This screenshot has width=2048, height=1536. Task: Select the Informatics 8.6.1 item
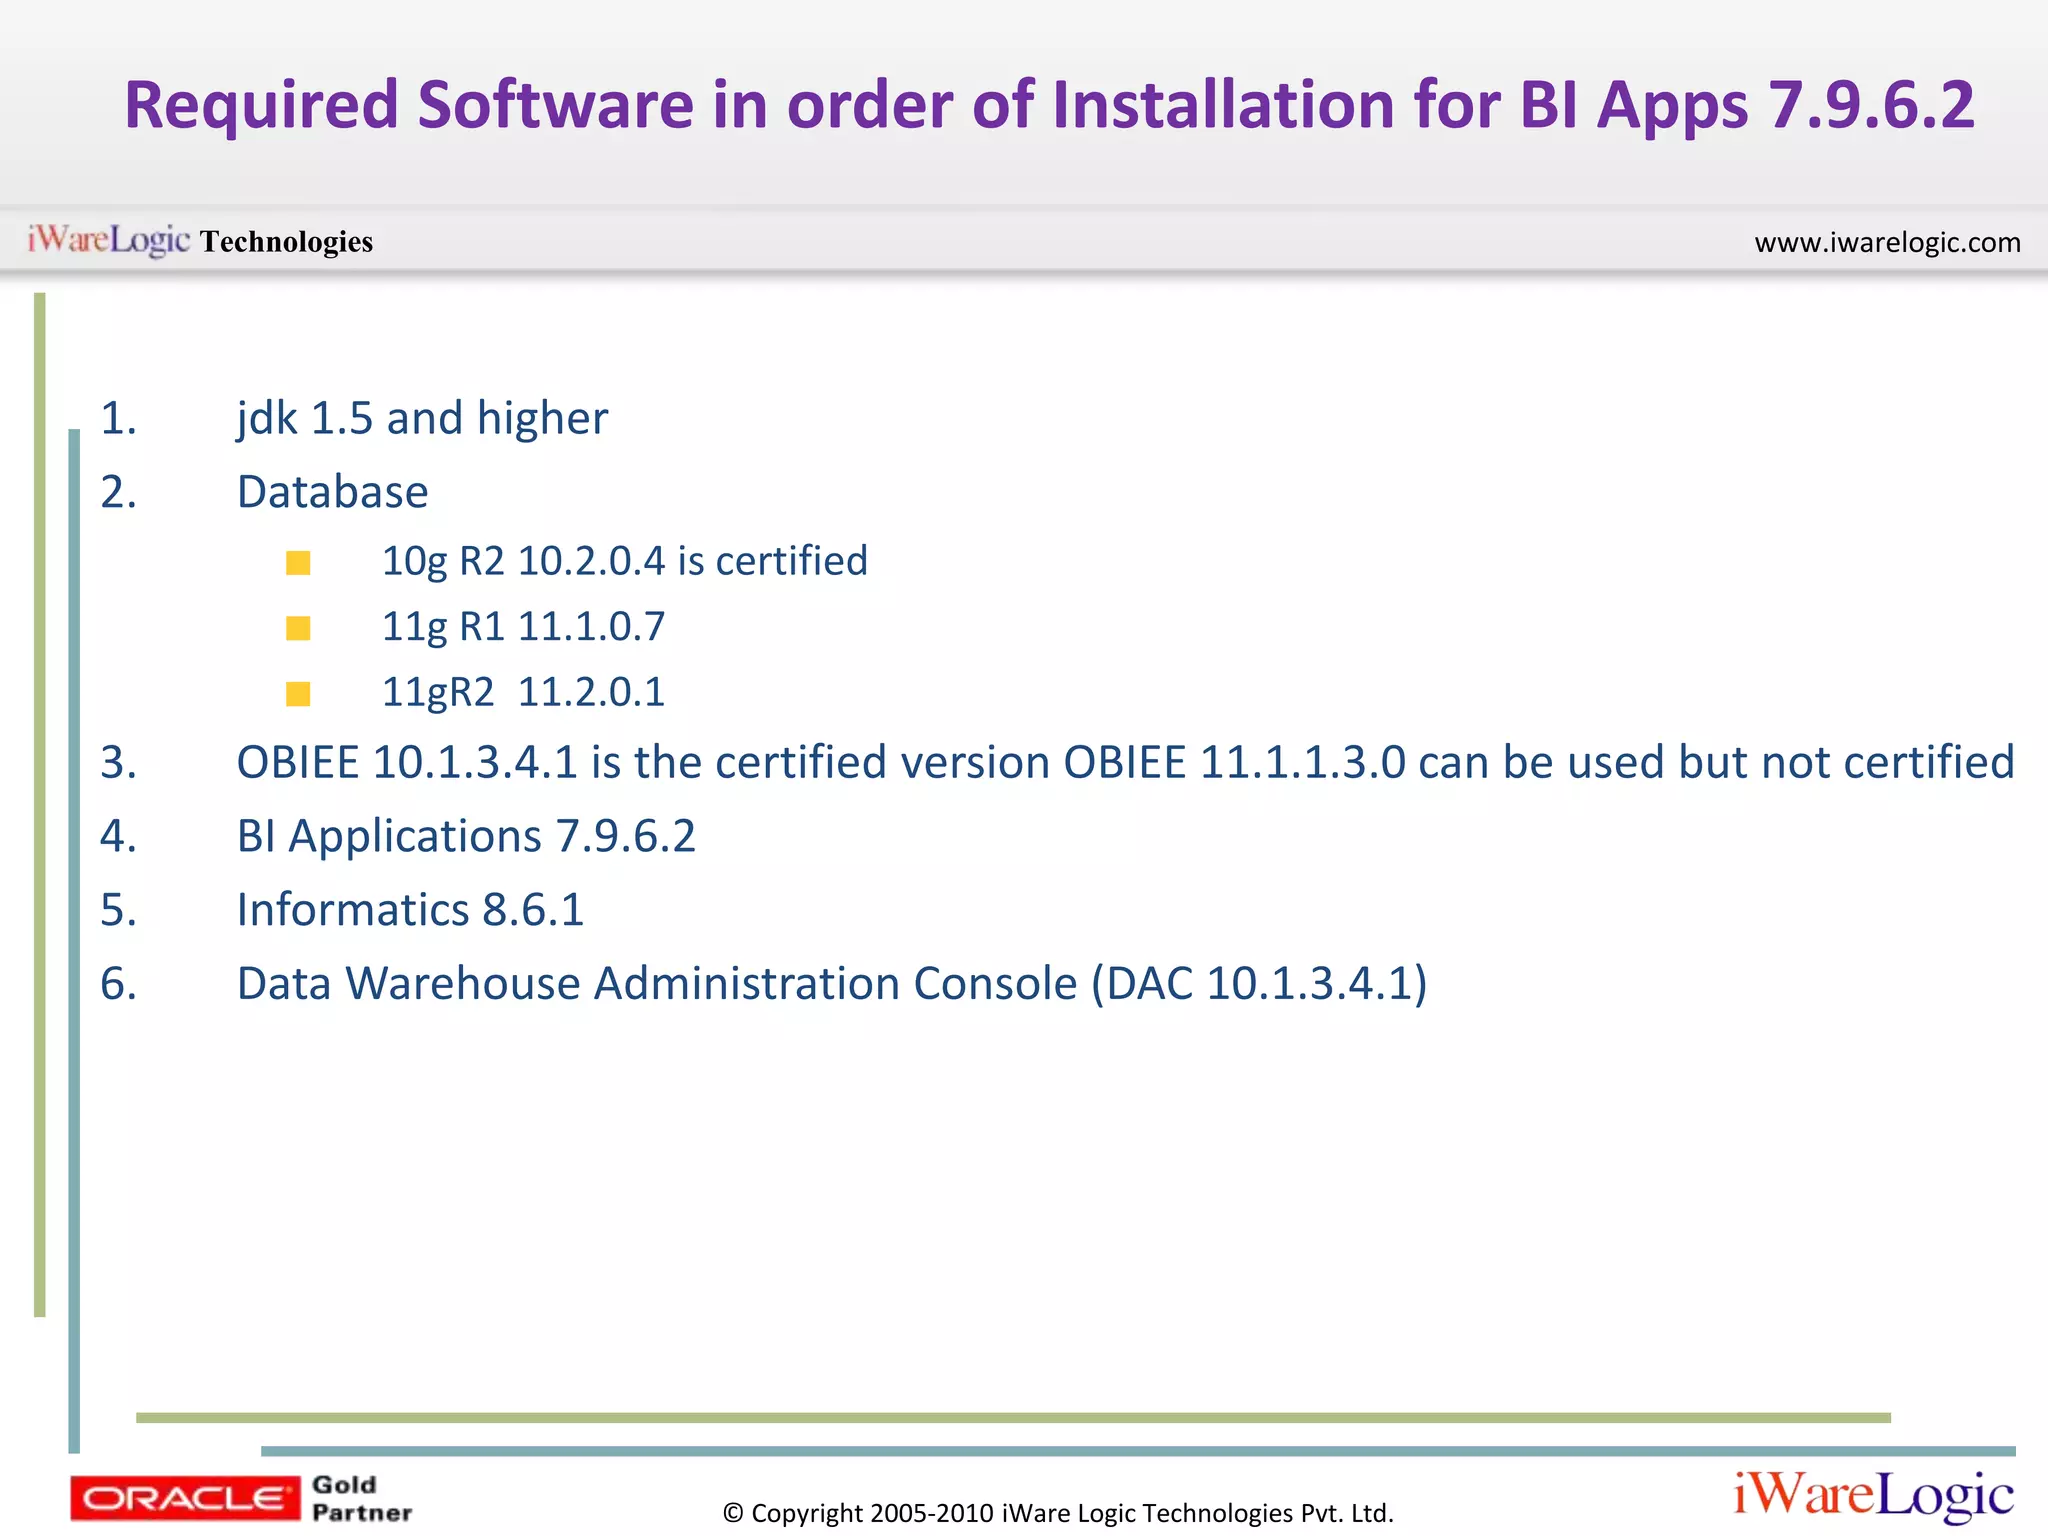pos(410,910)
